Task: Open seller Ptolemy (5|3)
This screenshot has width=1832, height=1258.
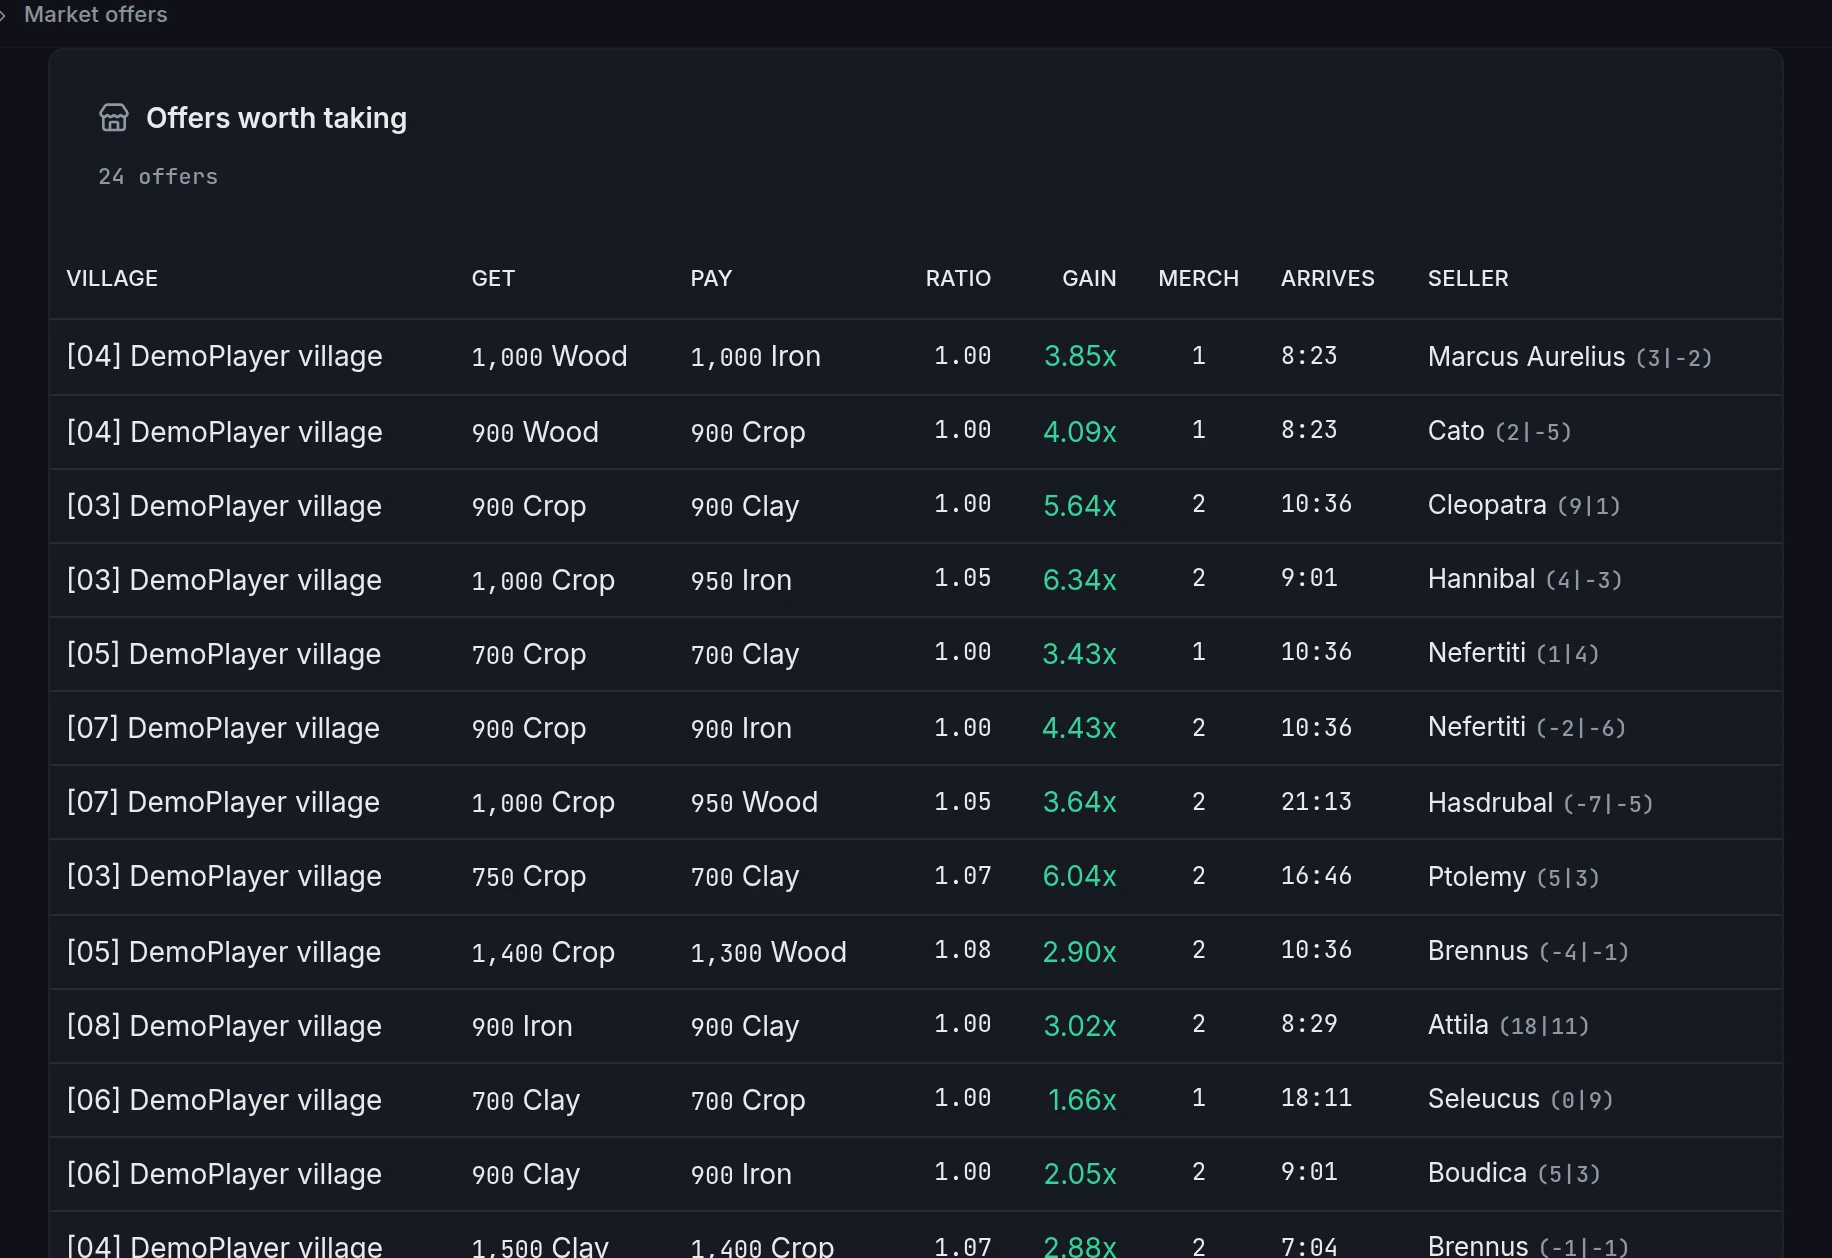Action: pyautogui.click(x=1513, y=877)
